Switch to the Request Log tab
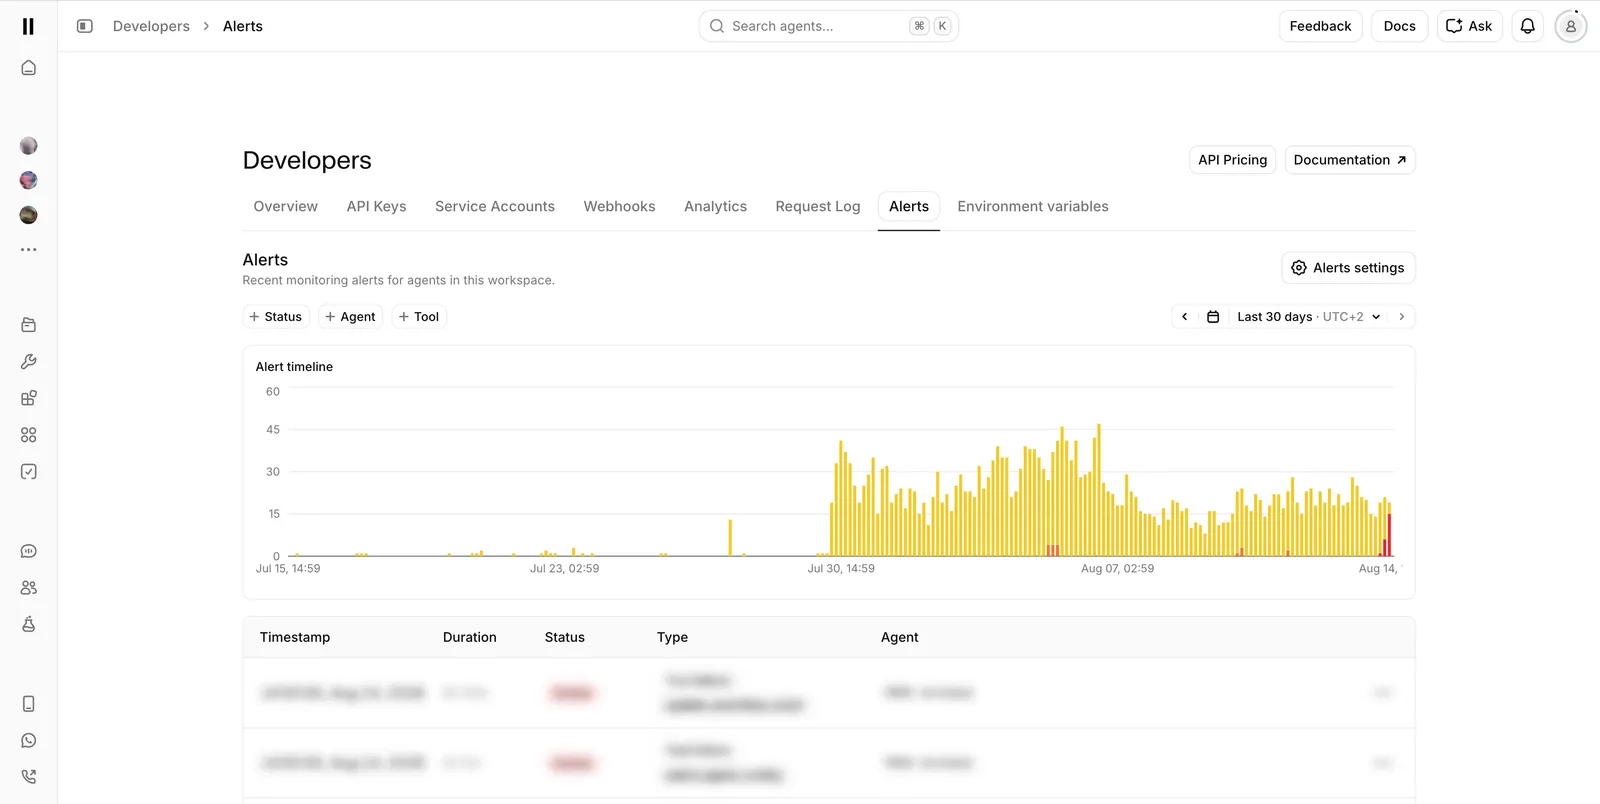The width and height of the screenshot is (1600, 804). pos(818,207)
